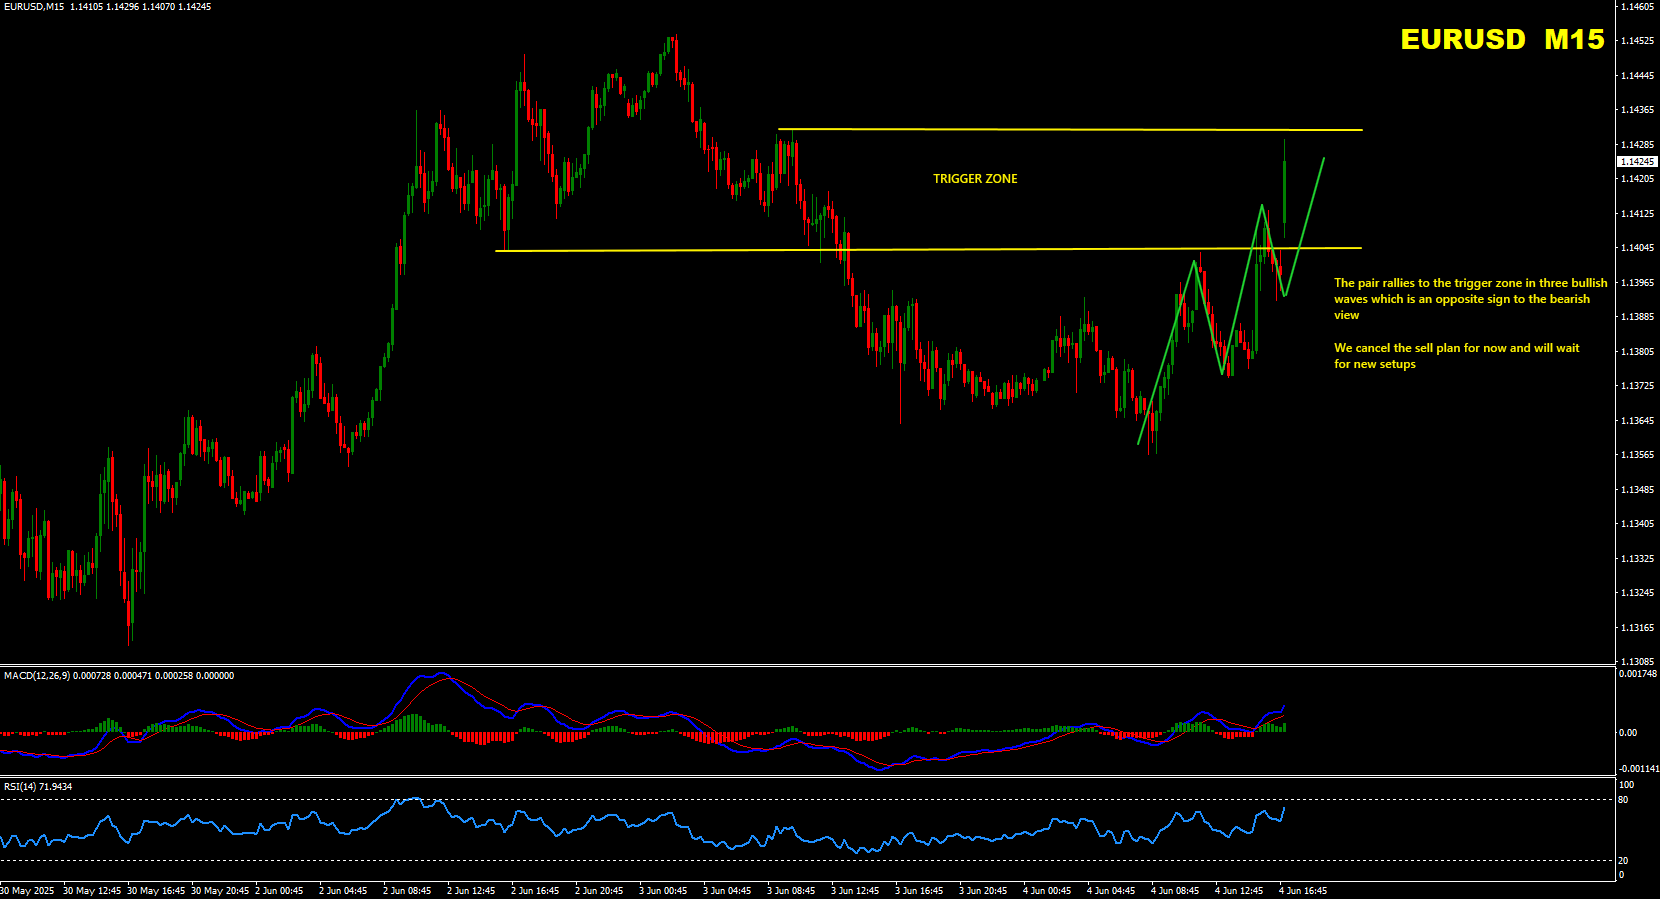Click the "4 Jun 16:45" time axis label
The image size is (1660, 899).
point(1303,891)
